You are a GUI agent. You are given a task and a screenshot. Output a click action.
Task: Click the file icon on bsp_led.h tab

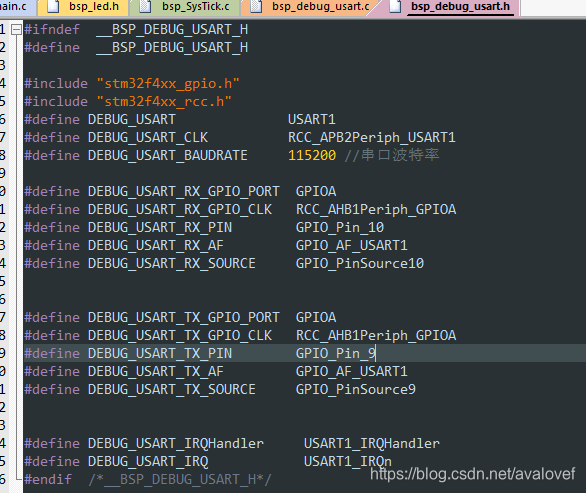(x=53, y=6)
